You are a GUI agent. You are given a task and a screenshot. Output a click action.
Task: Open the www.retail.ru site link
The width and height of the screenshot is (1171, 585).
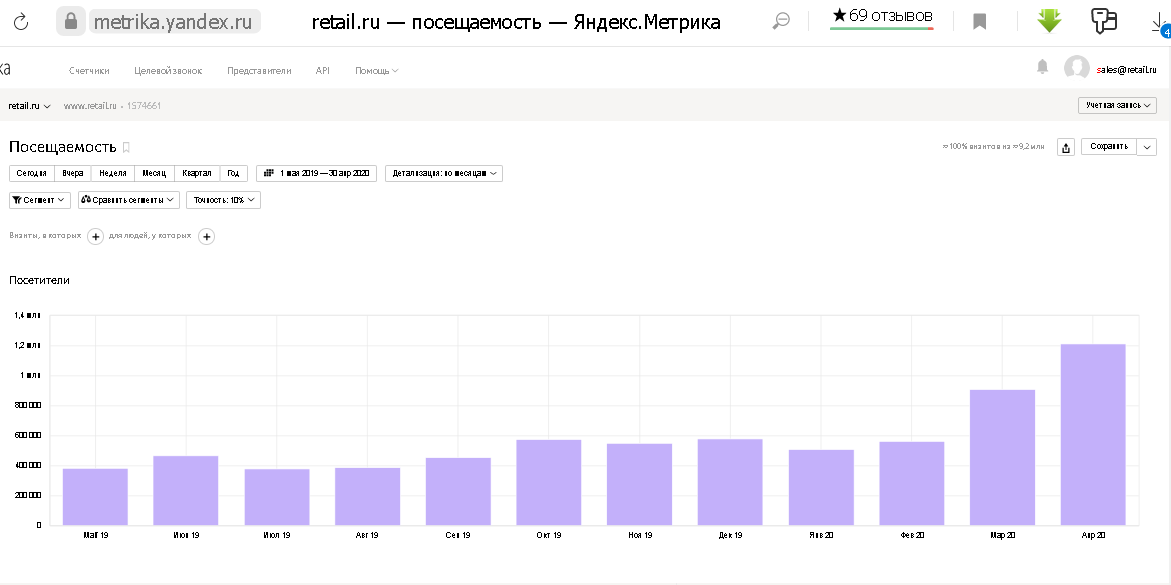click(90, 106)
